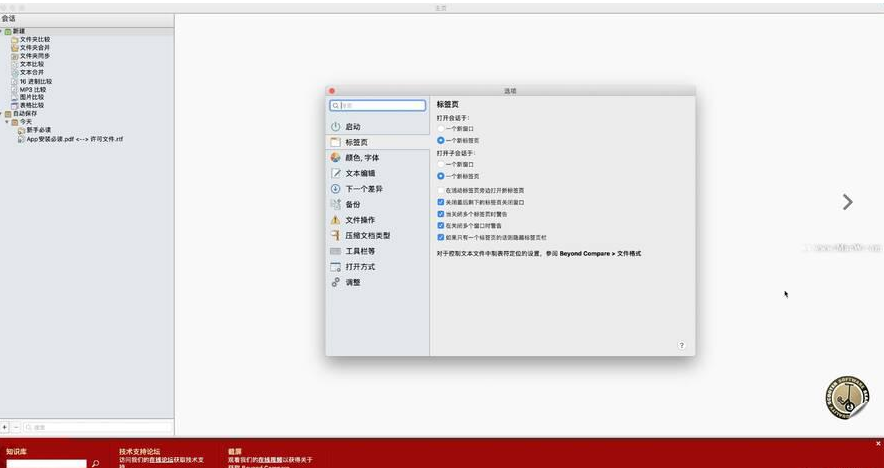Uncheck 关闭最后剩下的标签页关闭窗口 option
Image resolution: width=884 pixels, height=468 pixels.
(441, 202)
